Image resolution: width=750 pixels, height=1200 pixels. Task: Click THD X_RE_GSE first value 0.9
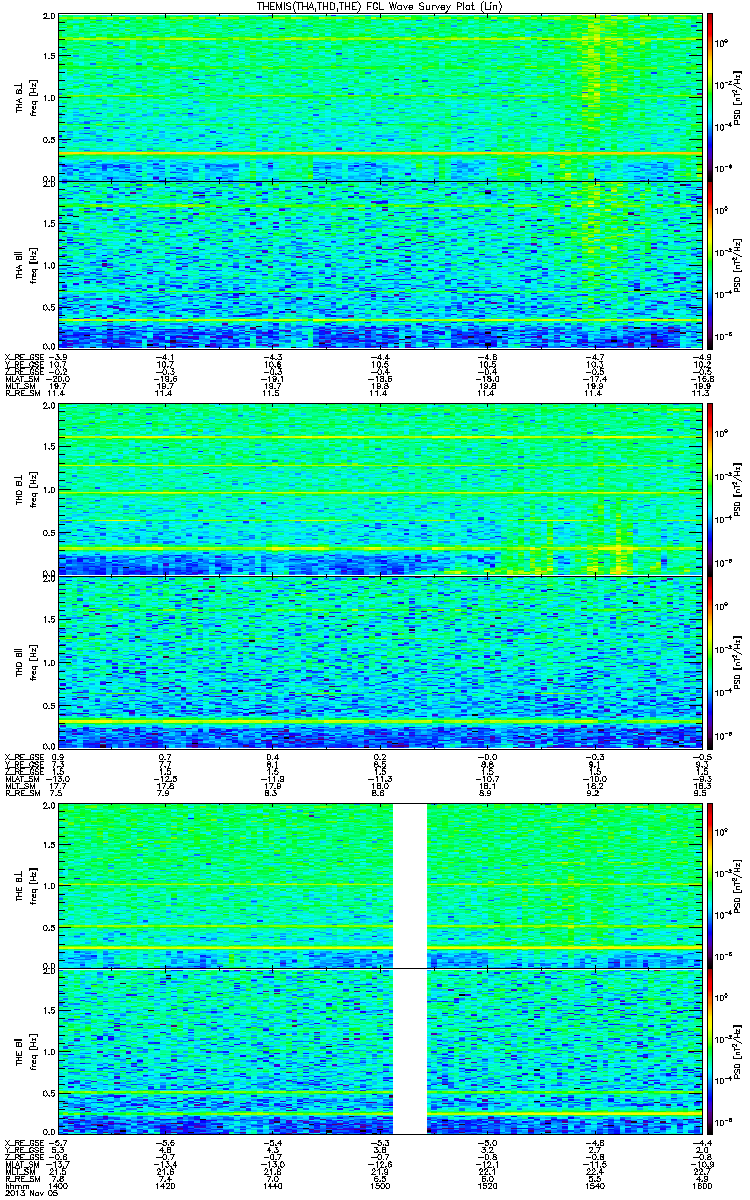pyautogui.click(x=59, y=757)
